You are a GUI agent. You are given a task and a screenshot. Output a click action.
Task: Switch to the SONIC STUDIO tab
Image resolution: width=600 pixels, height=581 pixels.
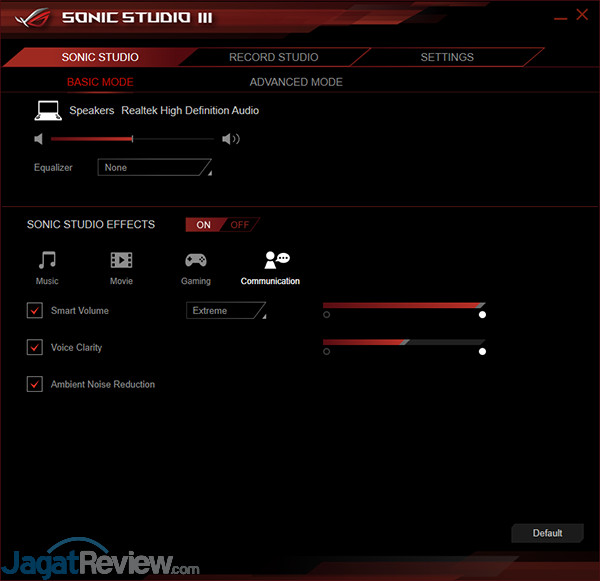point(100,57)
